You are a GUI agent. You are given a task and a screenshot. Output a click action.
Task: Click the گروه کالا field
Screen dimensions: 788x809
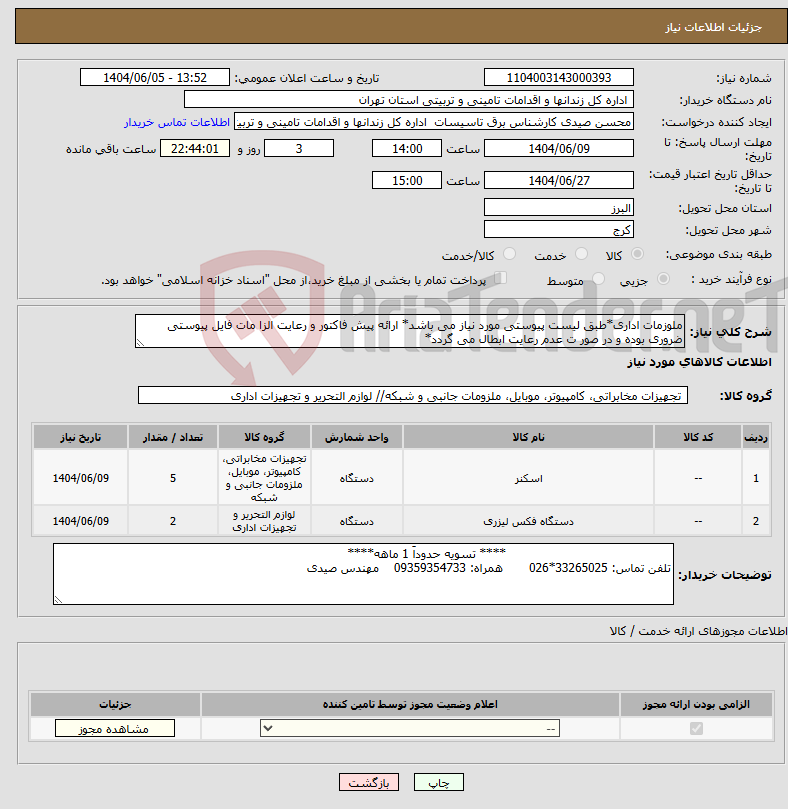pyautogui.click(x=413, y=396)
